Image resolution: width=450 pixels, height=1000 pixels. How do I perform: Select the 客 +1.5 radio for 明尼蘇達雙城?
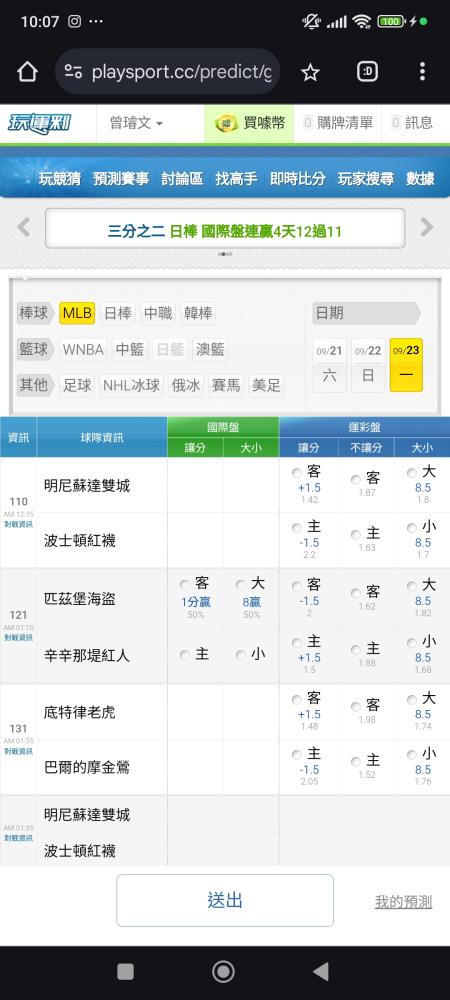click(296, 473)
